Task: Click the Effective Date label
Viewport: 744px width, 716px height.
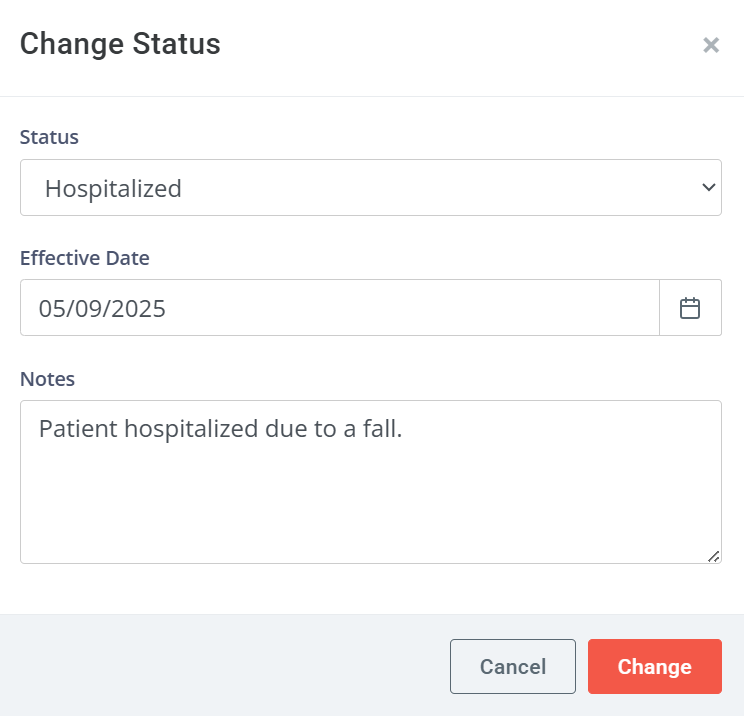Action: pyautogui.click(x=85, y=258)
